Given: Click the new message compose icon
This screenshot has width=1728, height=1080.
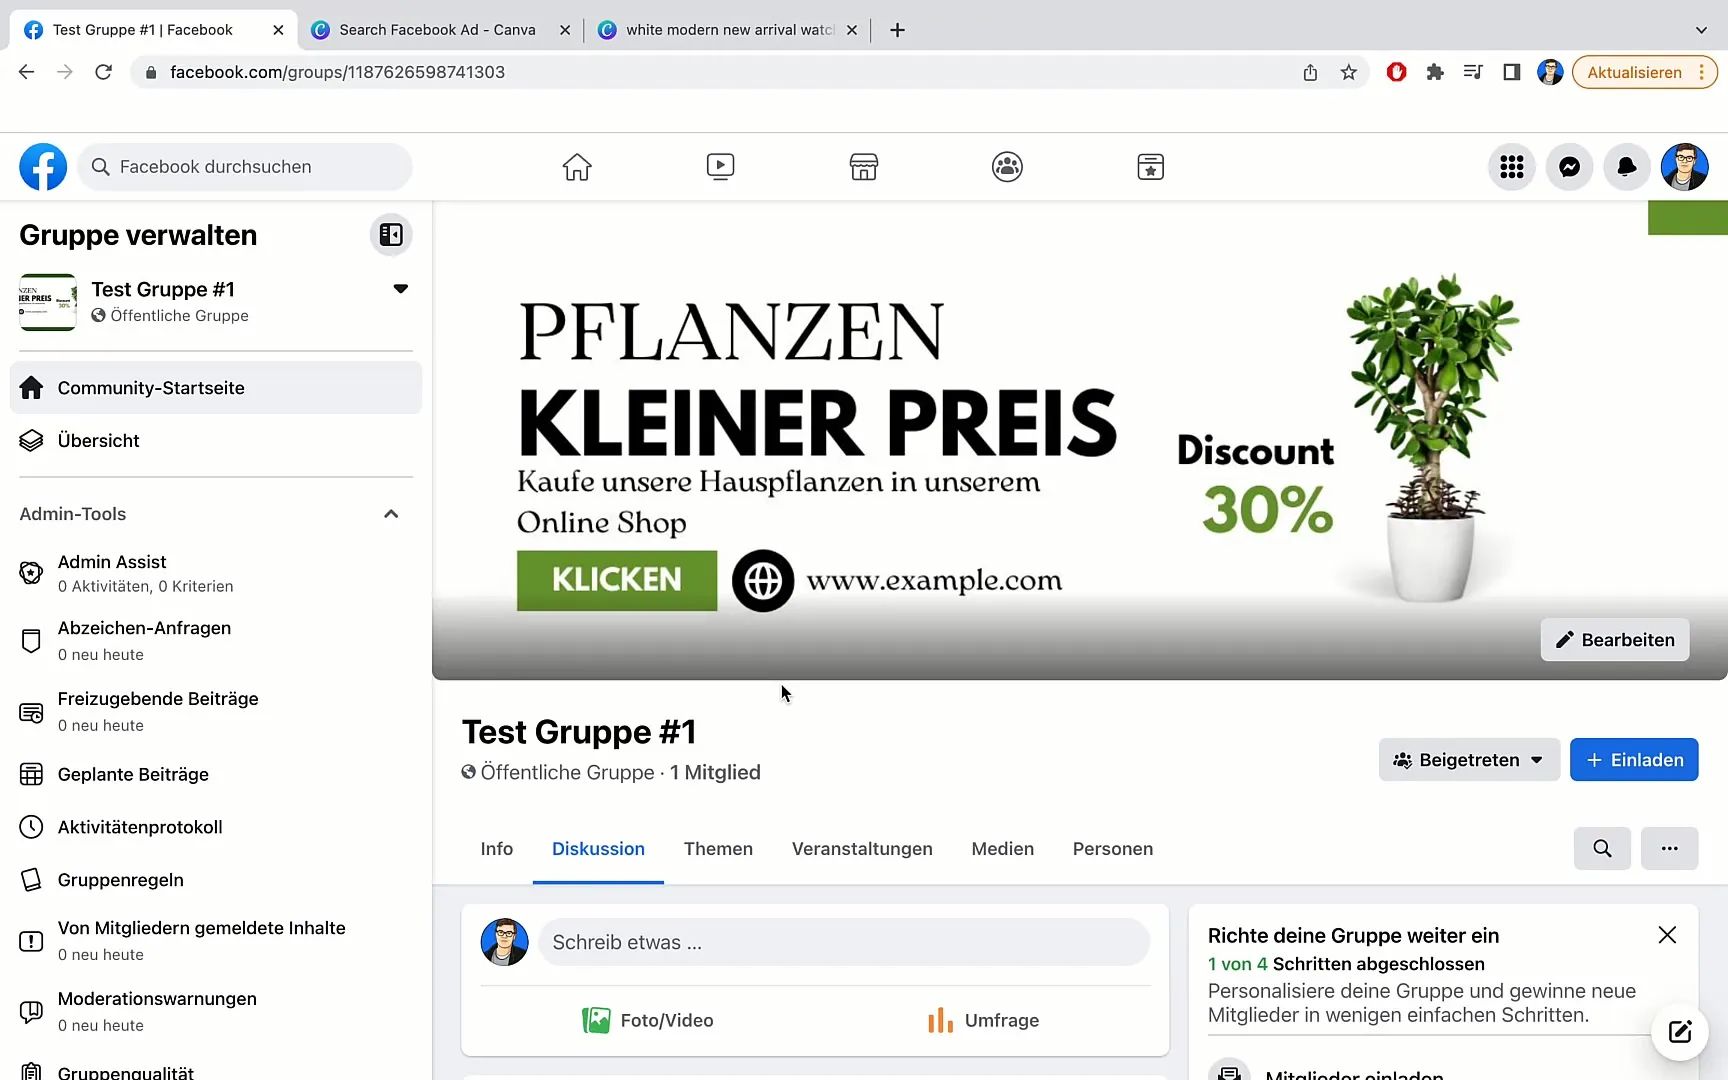Looking at the screenshot, I should pos(1680,1032).
